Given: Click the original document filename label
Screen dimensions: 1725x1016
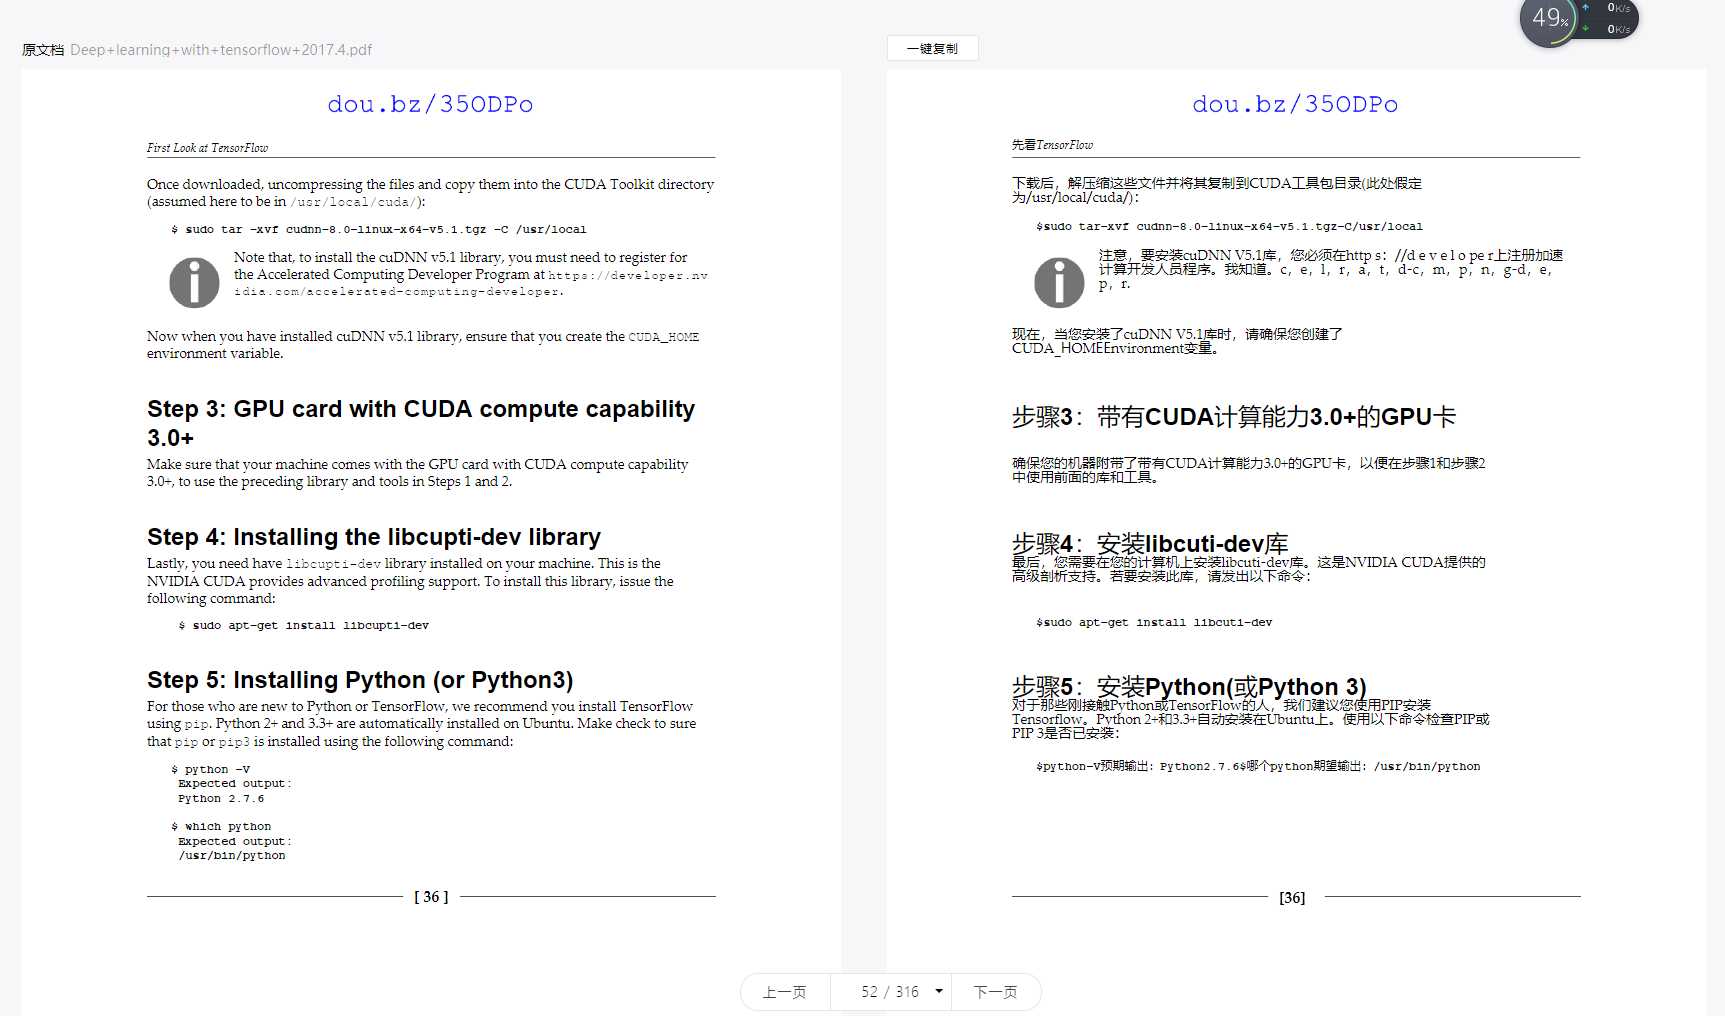Looking at the screenshot, I should [x=221, y=50].
